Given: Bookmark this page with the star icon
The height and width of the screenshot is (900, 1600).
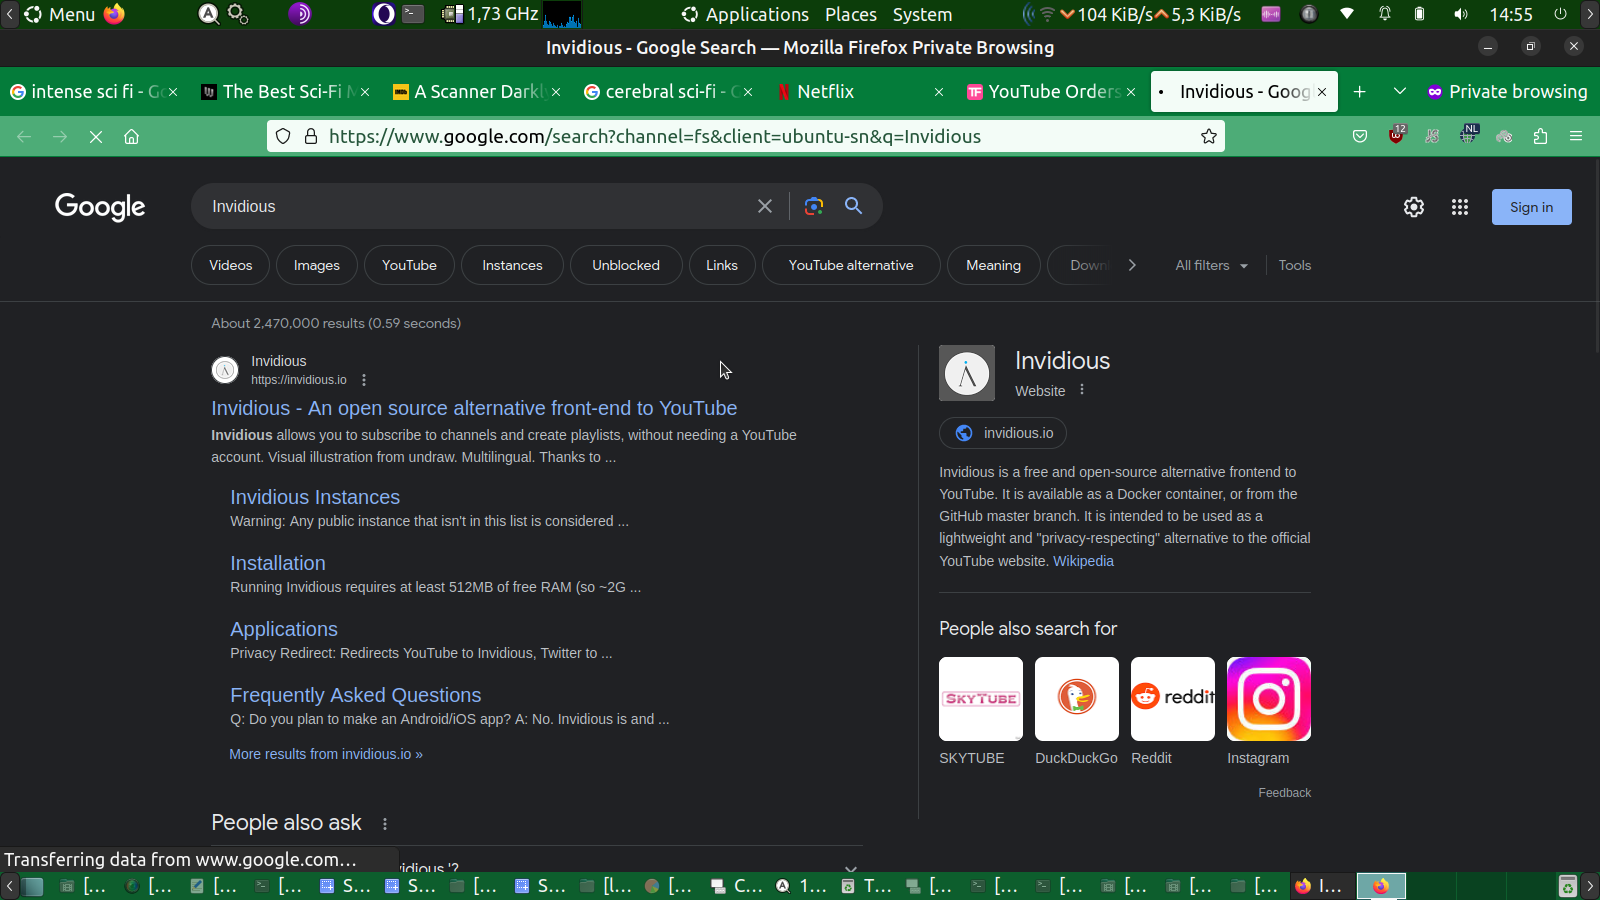Looking at the screenshot, I should pyautogui.click(x=1209, y=137).
